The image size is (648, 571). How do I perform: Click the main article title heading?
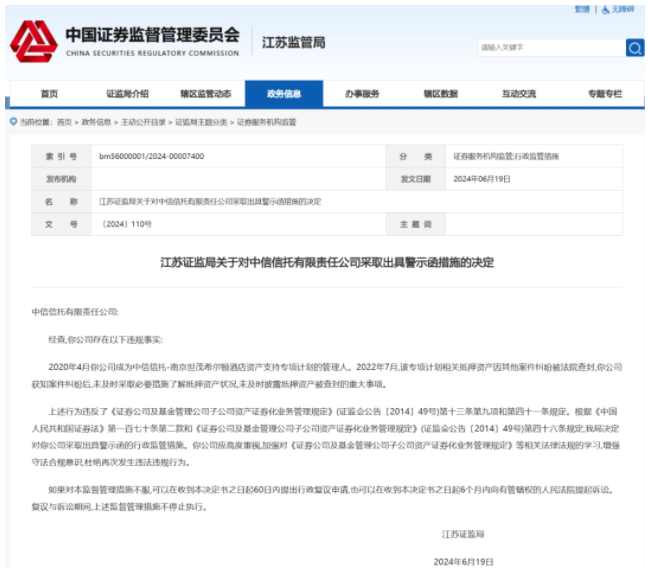327,262
